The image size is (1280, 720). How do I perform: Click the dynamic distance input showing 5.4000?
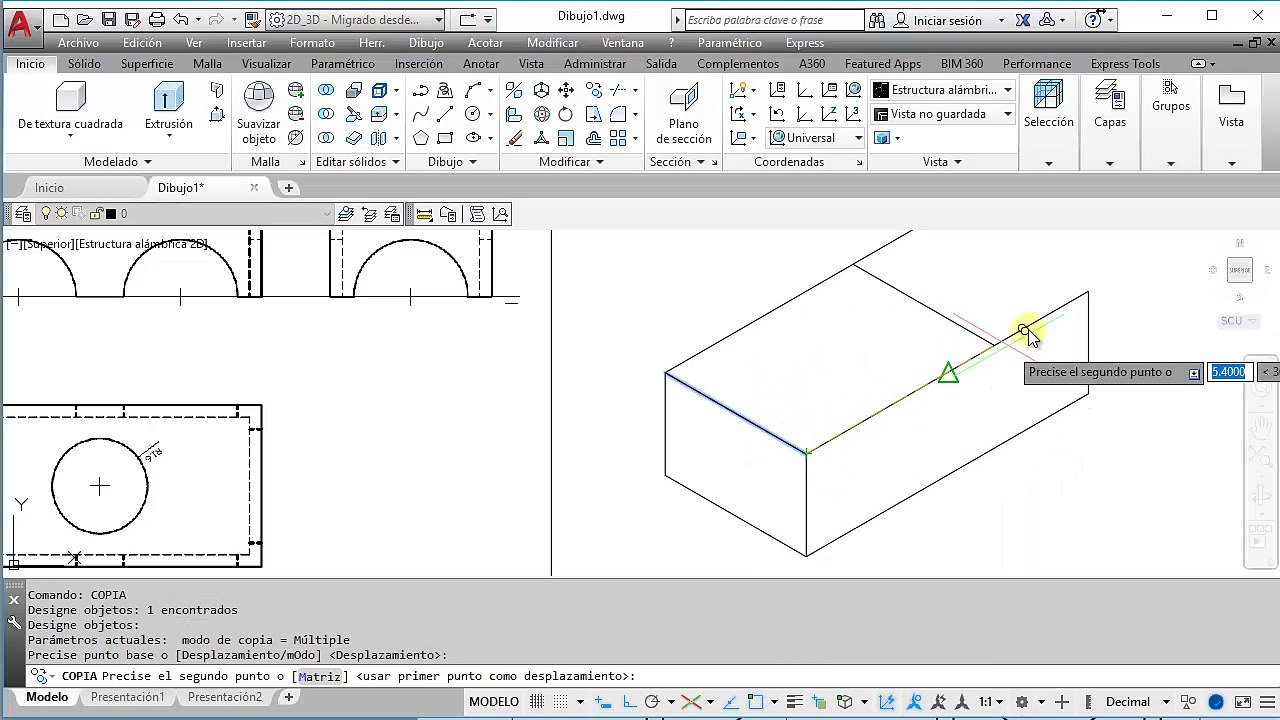[x=1228, y=372]
